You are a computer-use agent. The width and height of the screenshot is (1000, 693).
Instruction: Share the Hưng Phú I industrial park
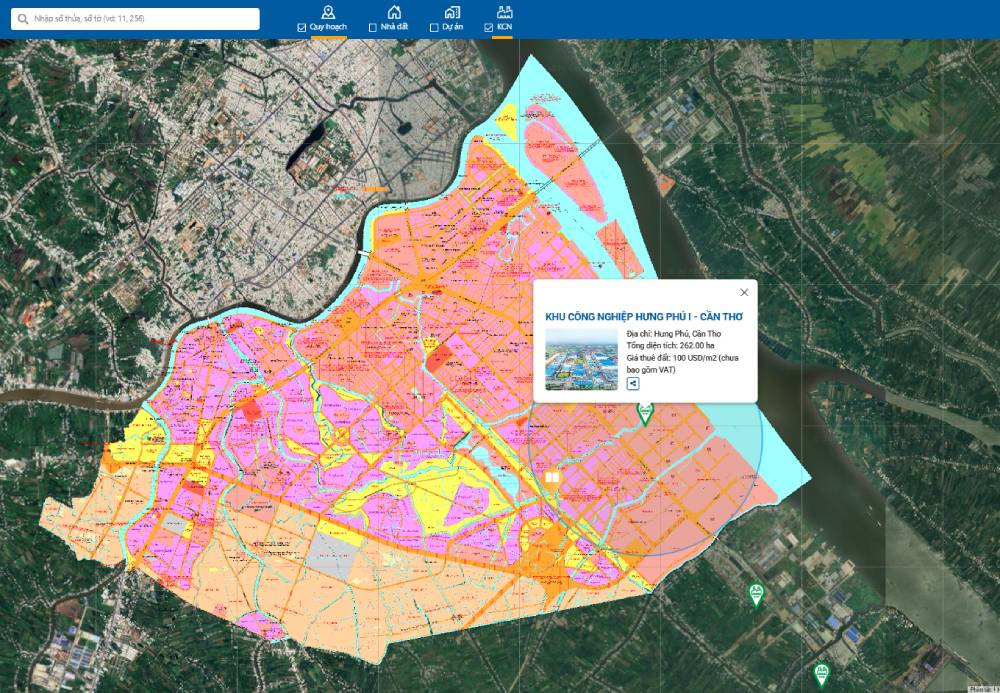[x=633, y=384]
